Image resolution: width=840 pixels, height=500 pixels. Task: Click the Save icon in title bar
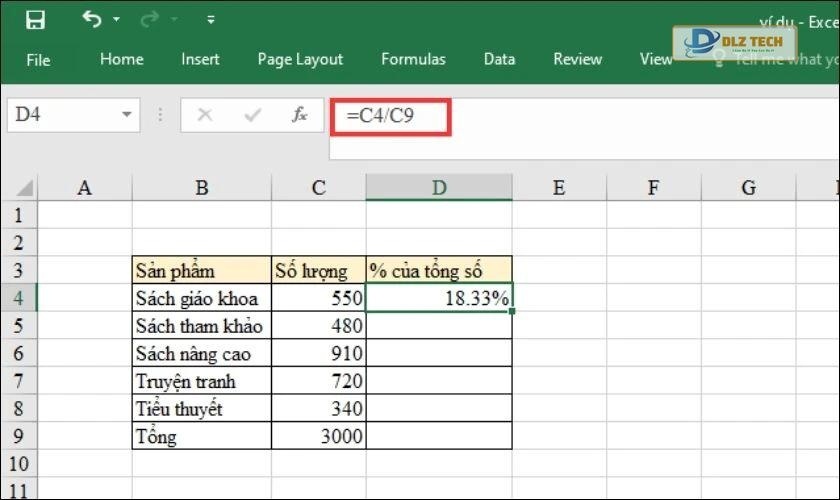pyautogui.click(x=35, y=20)
